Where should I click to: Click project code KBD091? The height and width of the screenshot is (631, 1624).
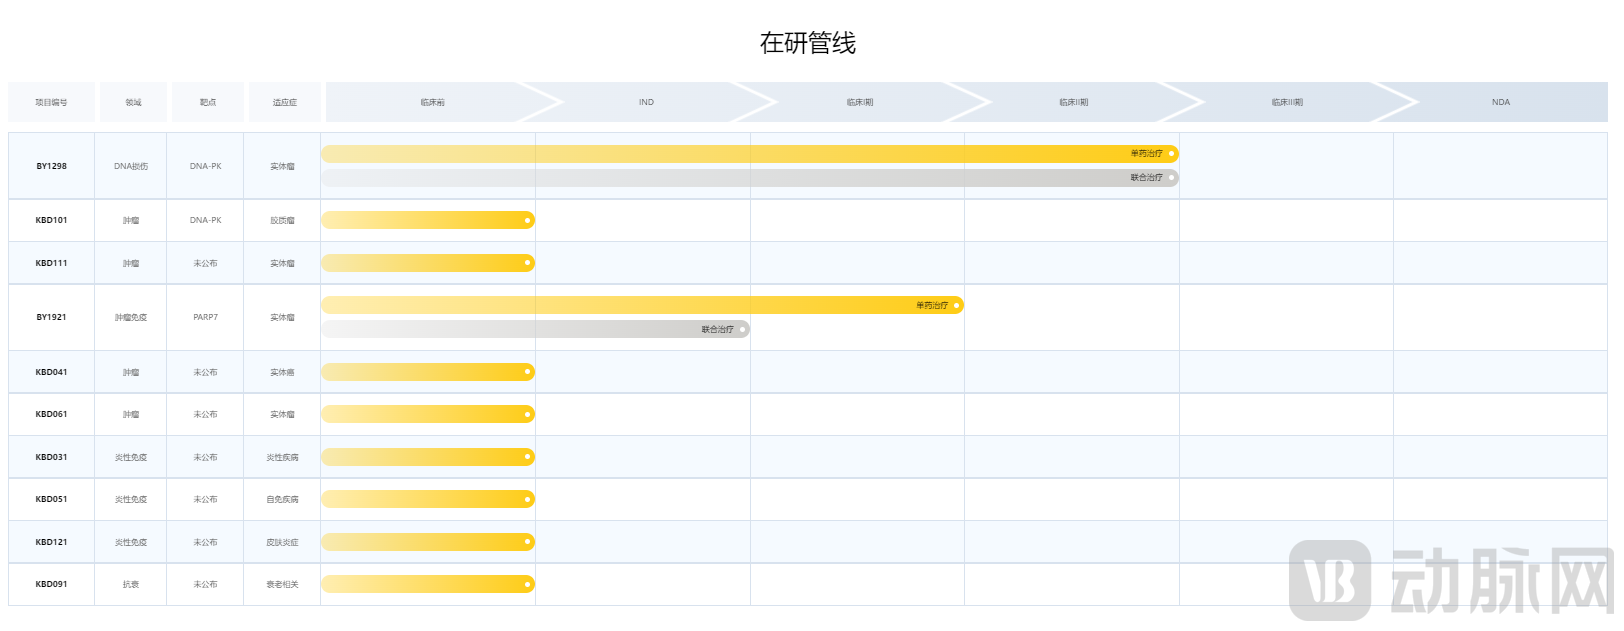click(51, 584)
